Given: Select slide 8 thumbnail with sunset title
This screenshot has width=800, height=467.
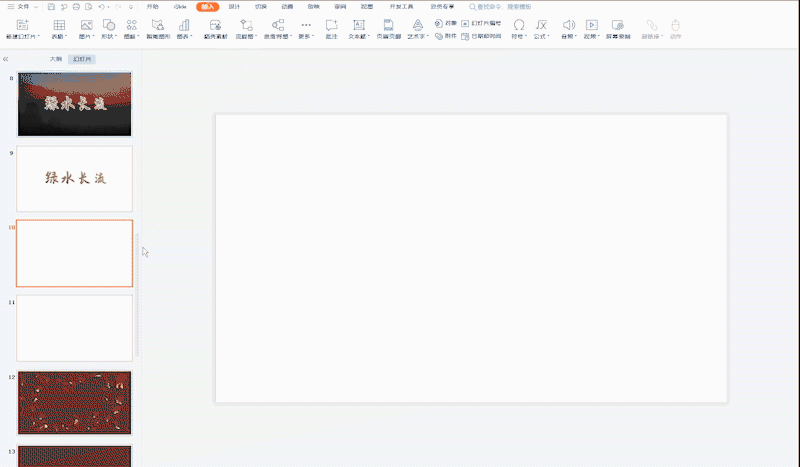Looking at the screenshot, I should [x=74, y=104].
